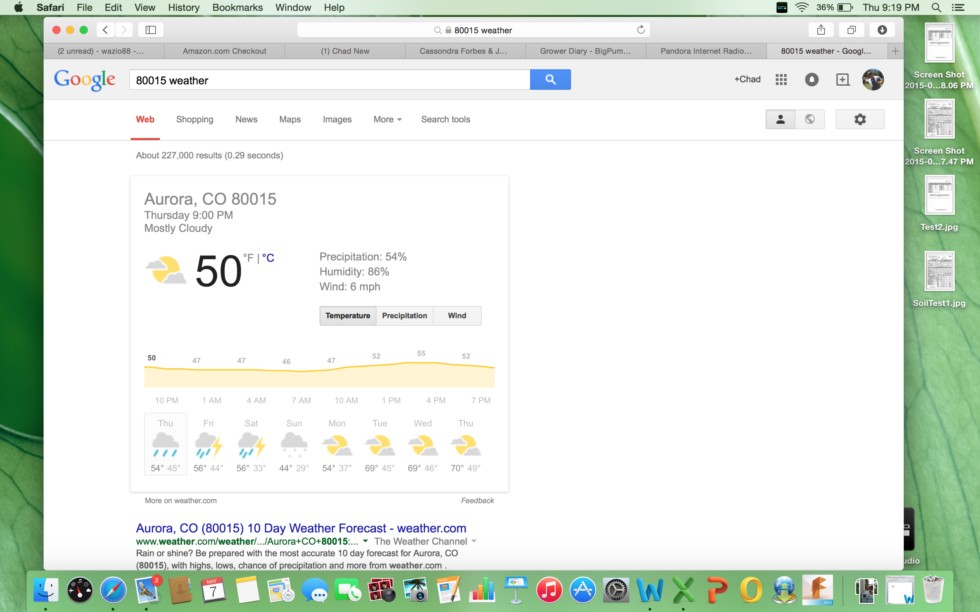
Task: Open the search settings gear
Action: click(860, 120)
